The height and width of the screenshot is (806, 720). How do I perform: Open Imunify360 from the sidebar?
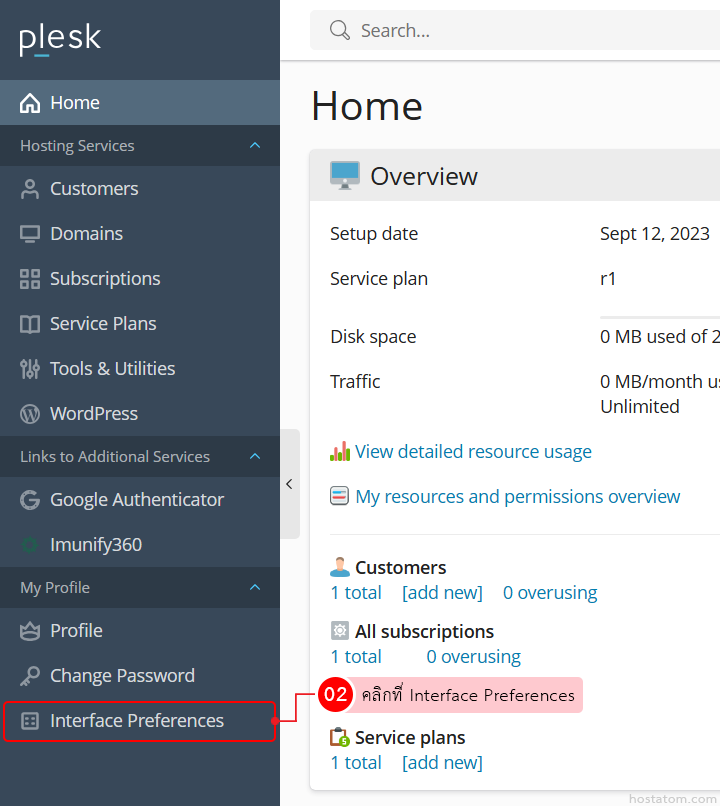[96, 545]
